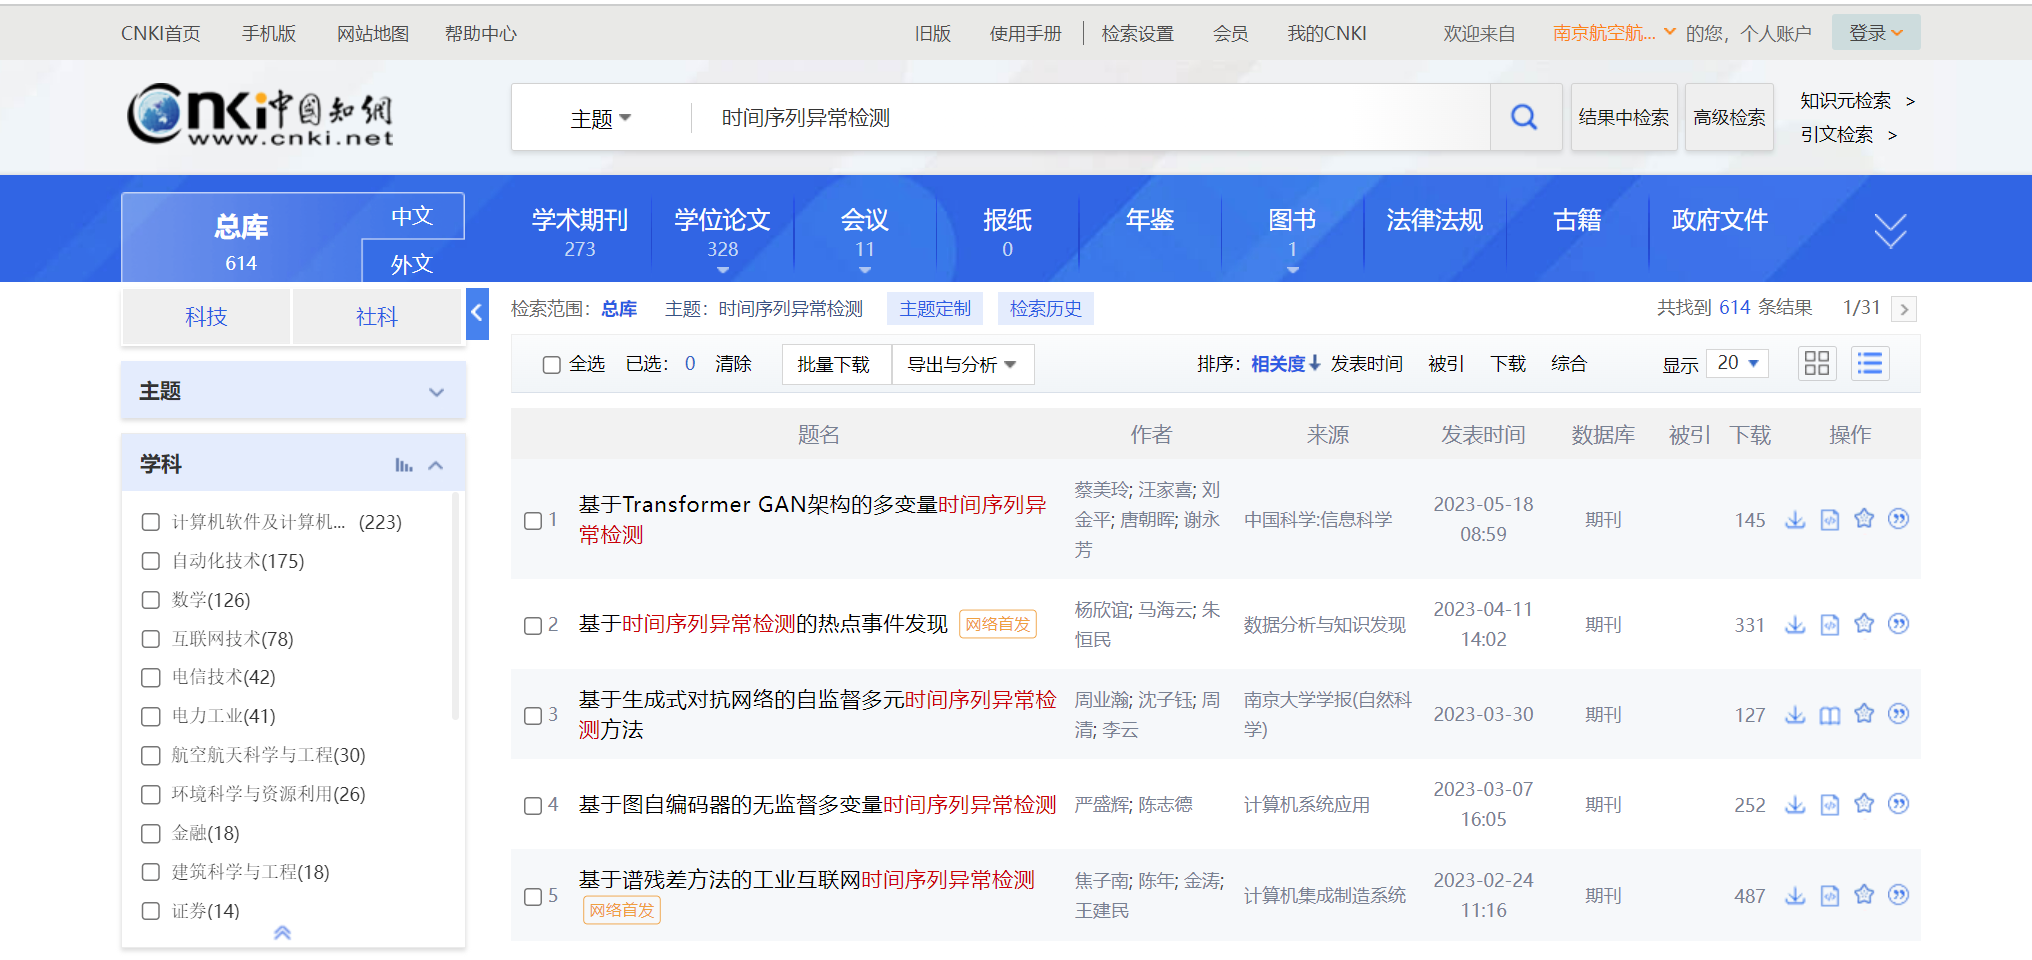Collapse the 学科 filter panel
This screenshot has height=960, width=2032.
coord(436,465)
